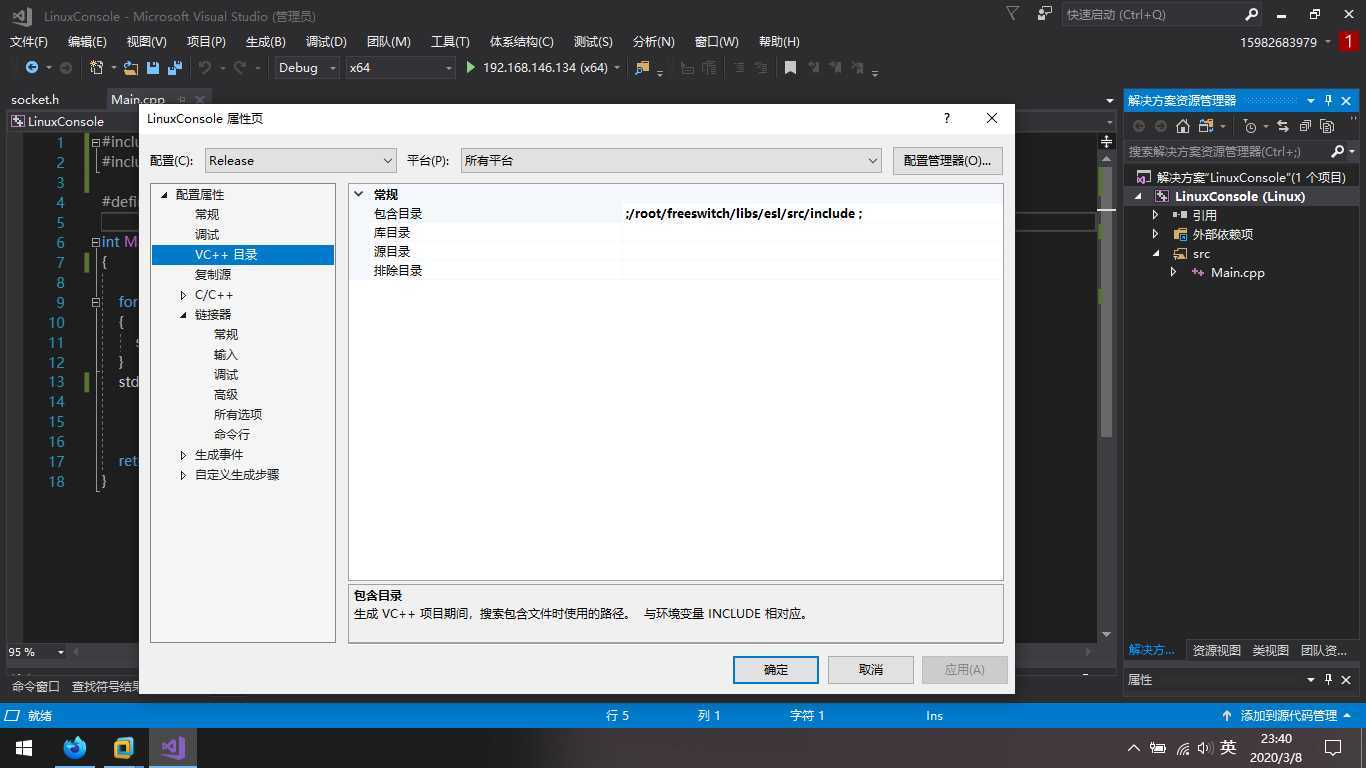
Task: Click the Open File folder icon
Action: click(130, 68)
